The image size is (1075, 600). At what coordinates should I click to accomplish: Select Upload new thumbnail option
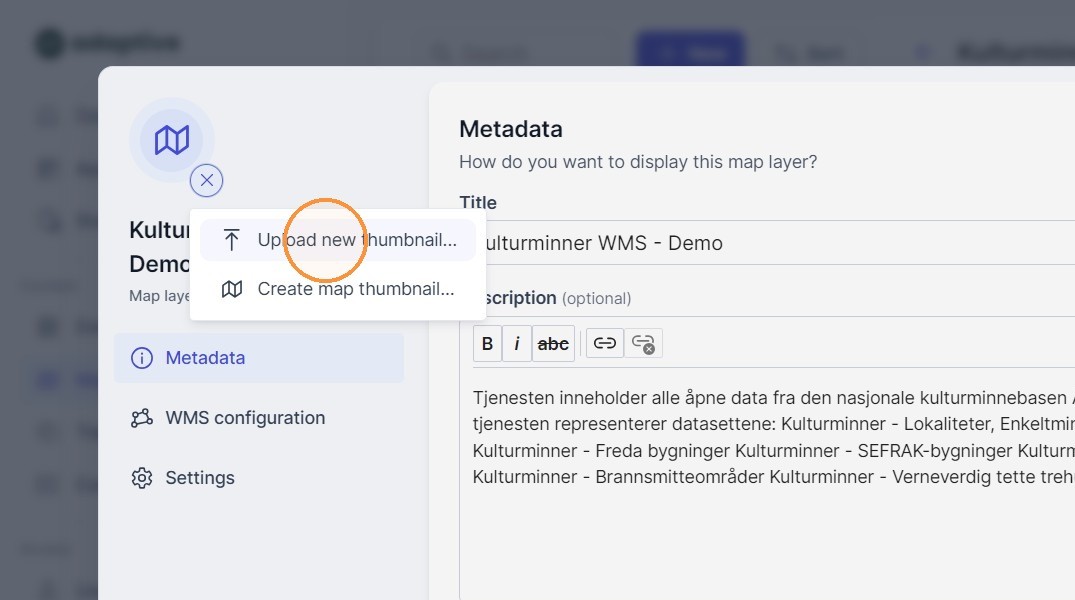(x=337, y=240)
